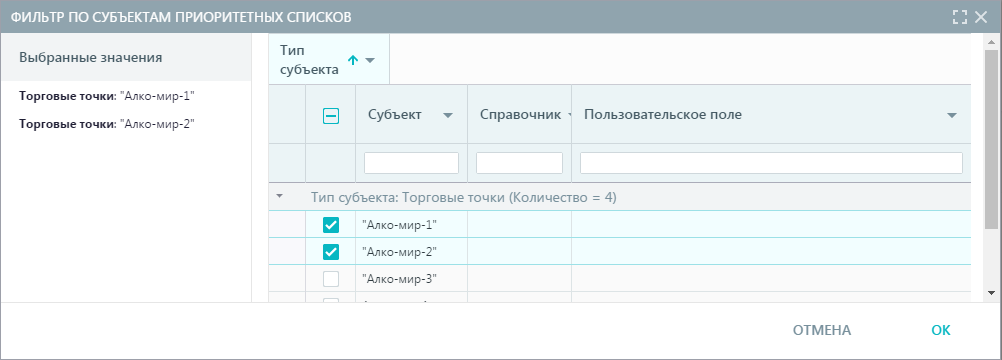Viewport: 1002px width, 360px height.
Task: Click the "Алко-мир-2" subject cell
Action: [412, 252]
